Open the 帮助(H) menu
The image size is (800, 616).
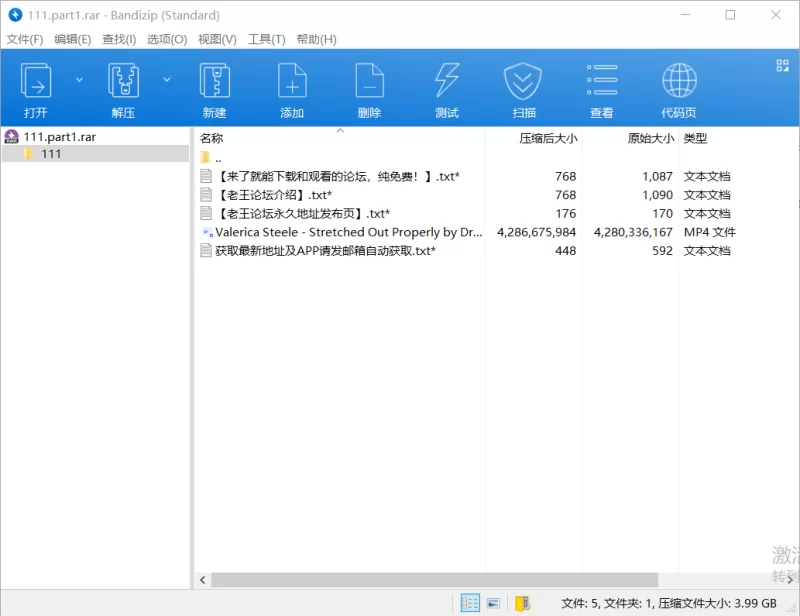pyautogui.click(x=316, y=39)
